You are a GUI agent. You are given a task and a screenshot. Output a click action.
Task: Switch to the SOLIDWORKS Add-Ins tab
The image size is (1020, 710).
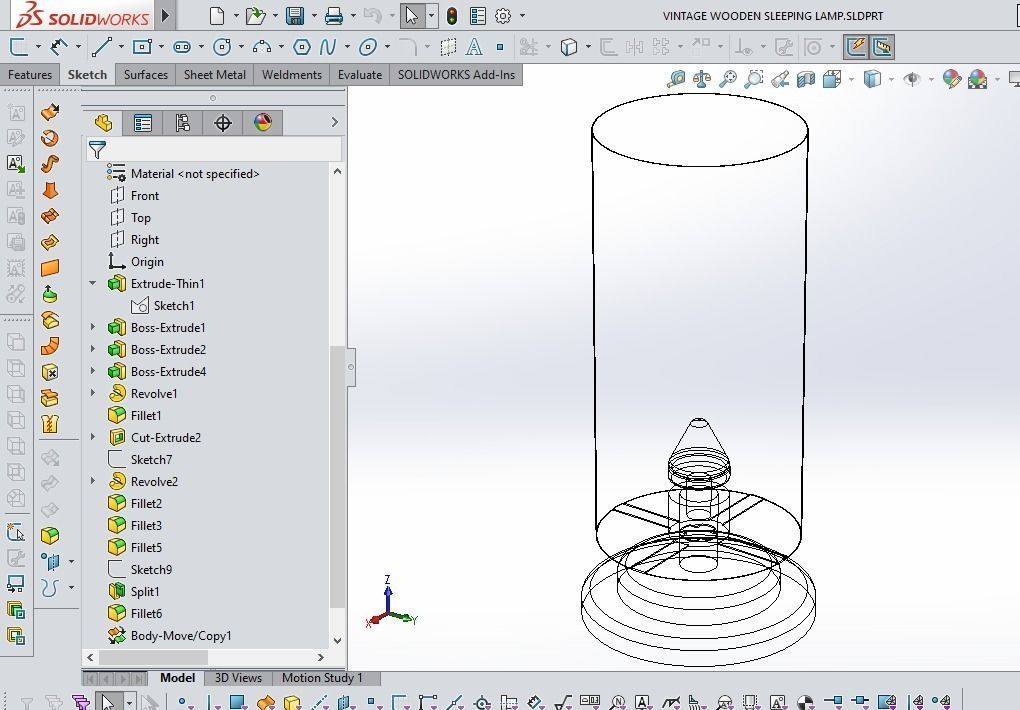(456, 75)
